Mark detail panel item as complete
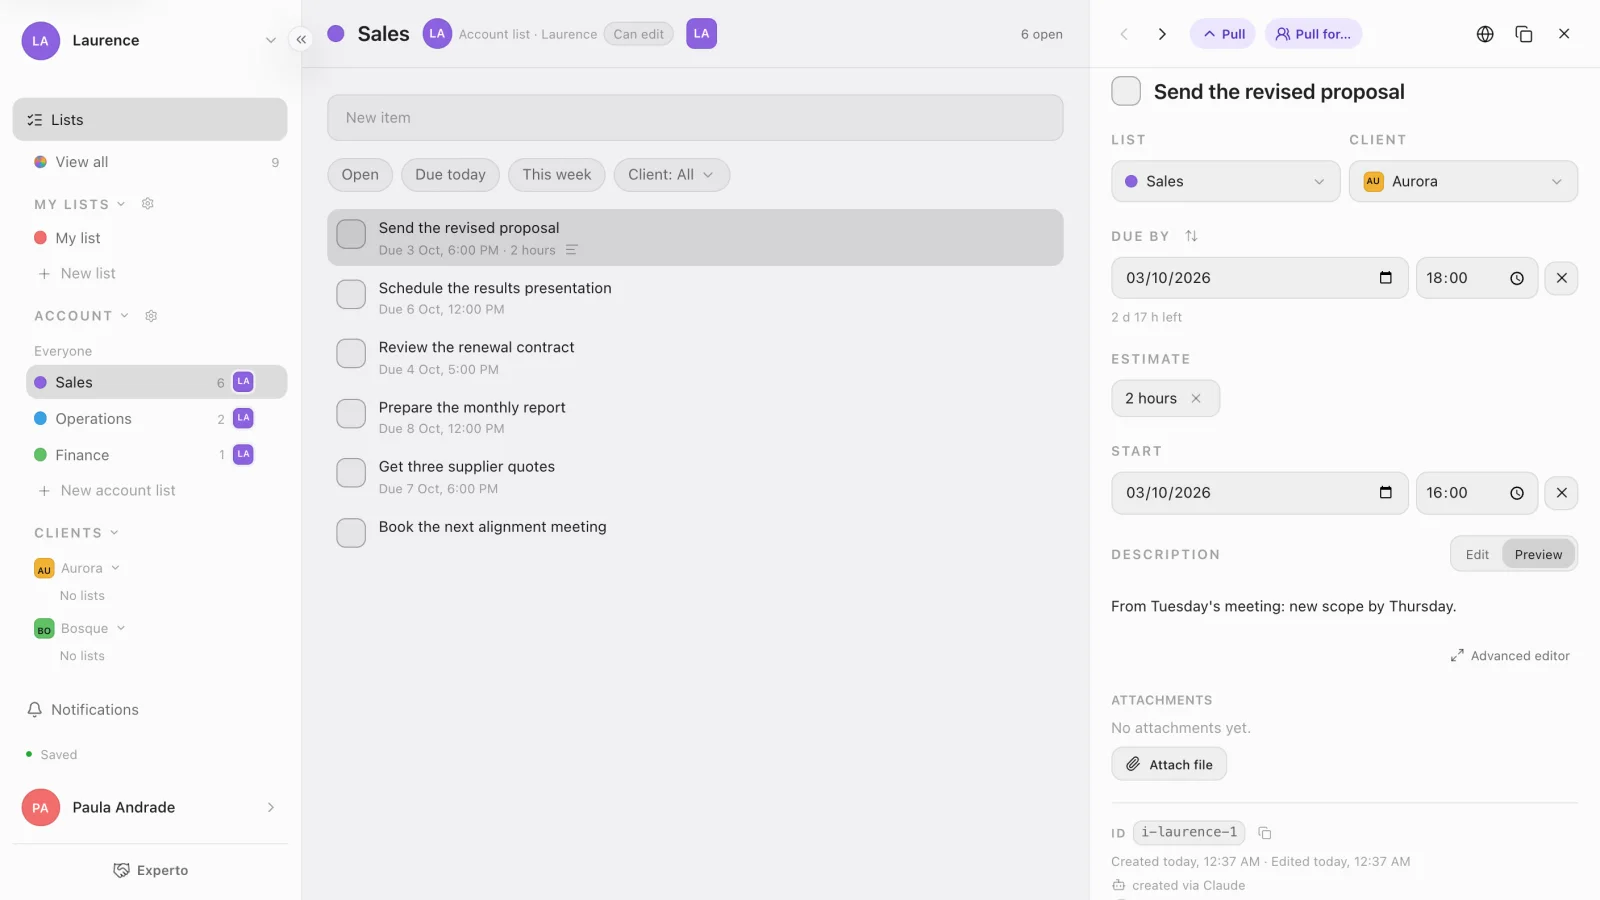Screen dimensions: 1600x900 click(x=1126, y=91)
